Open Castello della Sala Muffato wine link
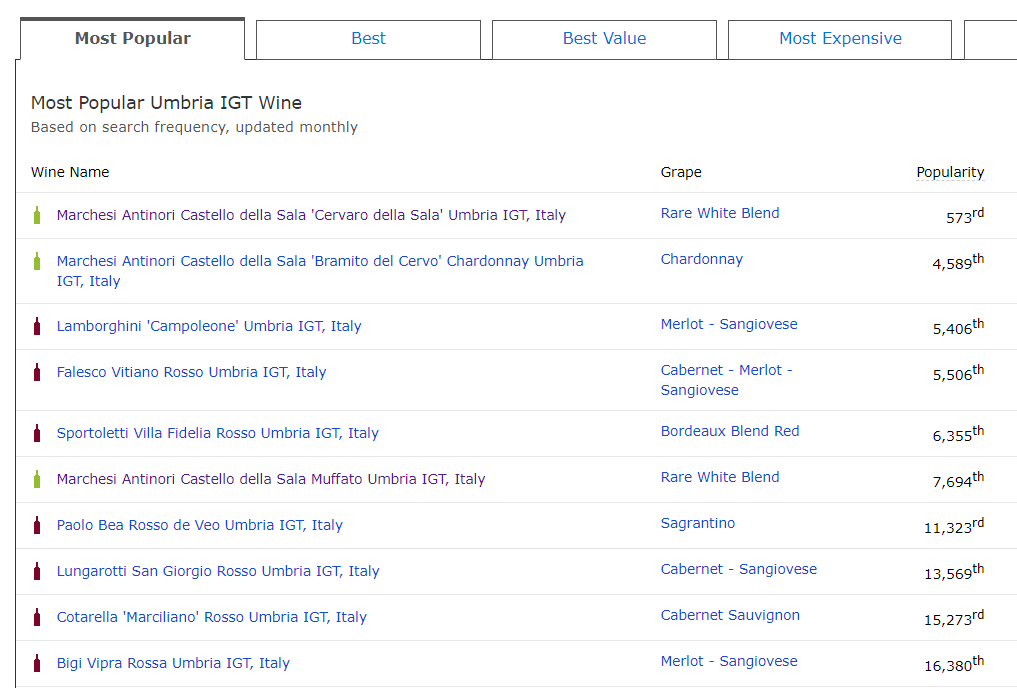The image size is (1017, 688). (271, 479)
